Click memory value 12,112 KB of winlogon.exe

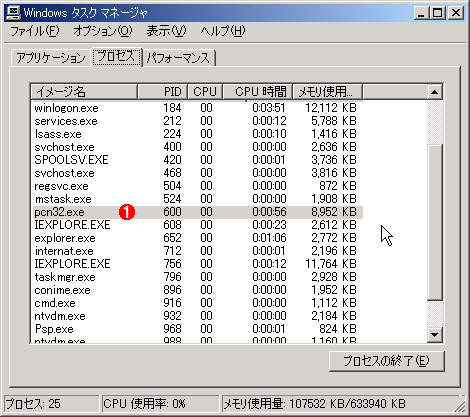click(x=331, y=108)
